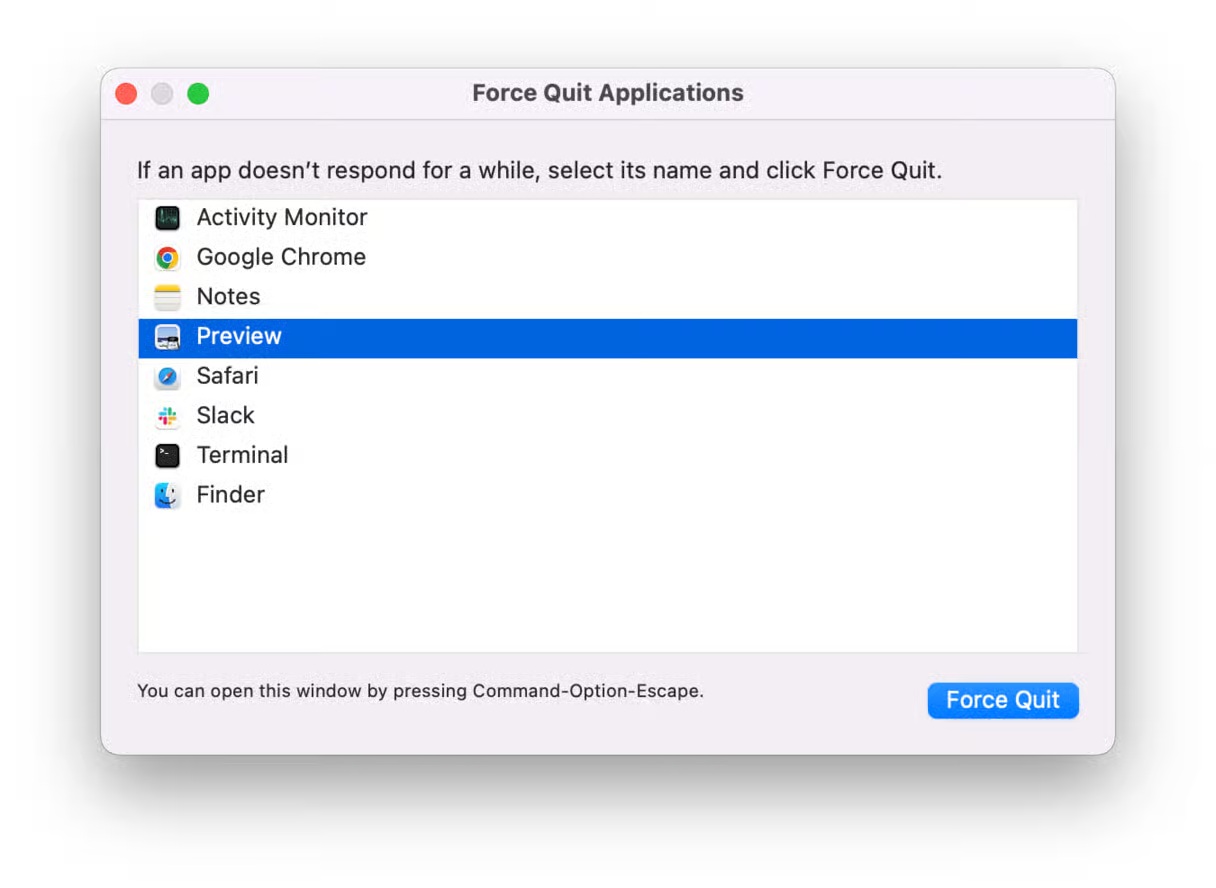Click empty white space in app list
This screenshot has height=888, width=1216.
[607, 580]
